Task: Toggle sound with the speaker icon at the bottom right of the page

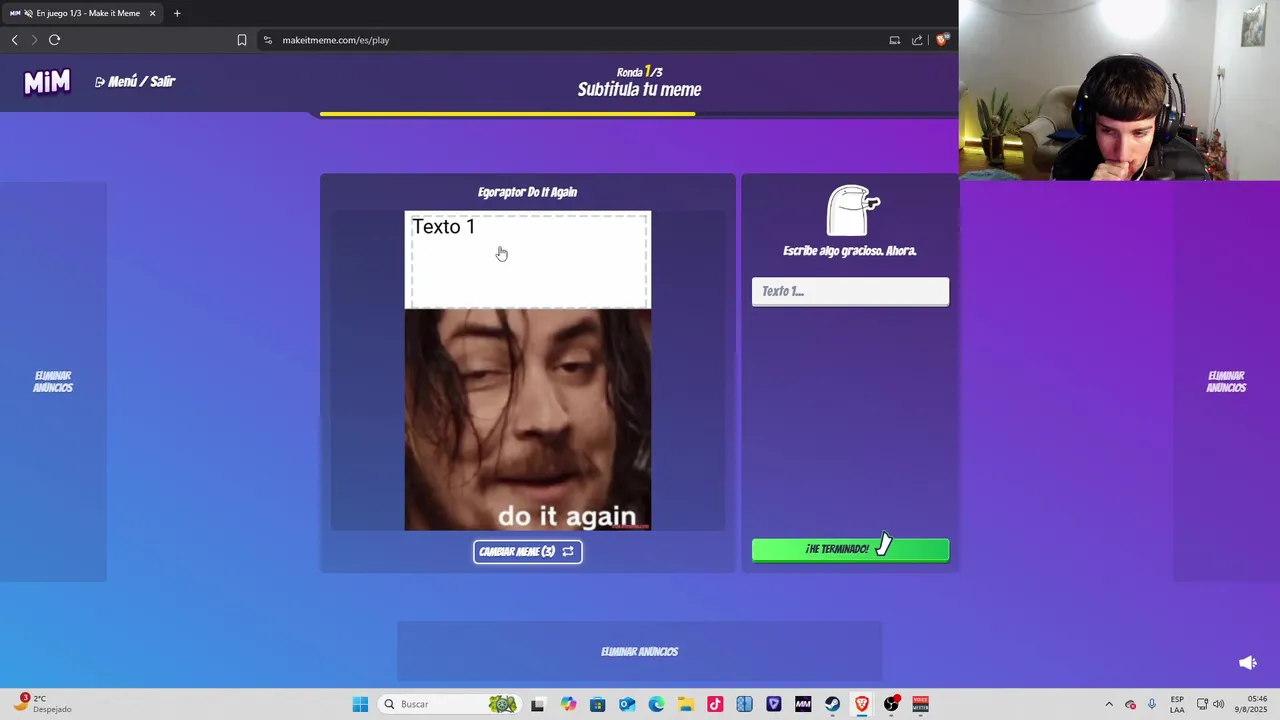Action: 1247,663
